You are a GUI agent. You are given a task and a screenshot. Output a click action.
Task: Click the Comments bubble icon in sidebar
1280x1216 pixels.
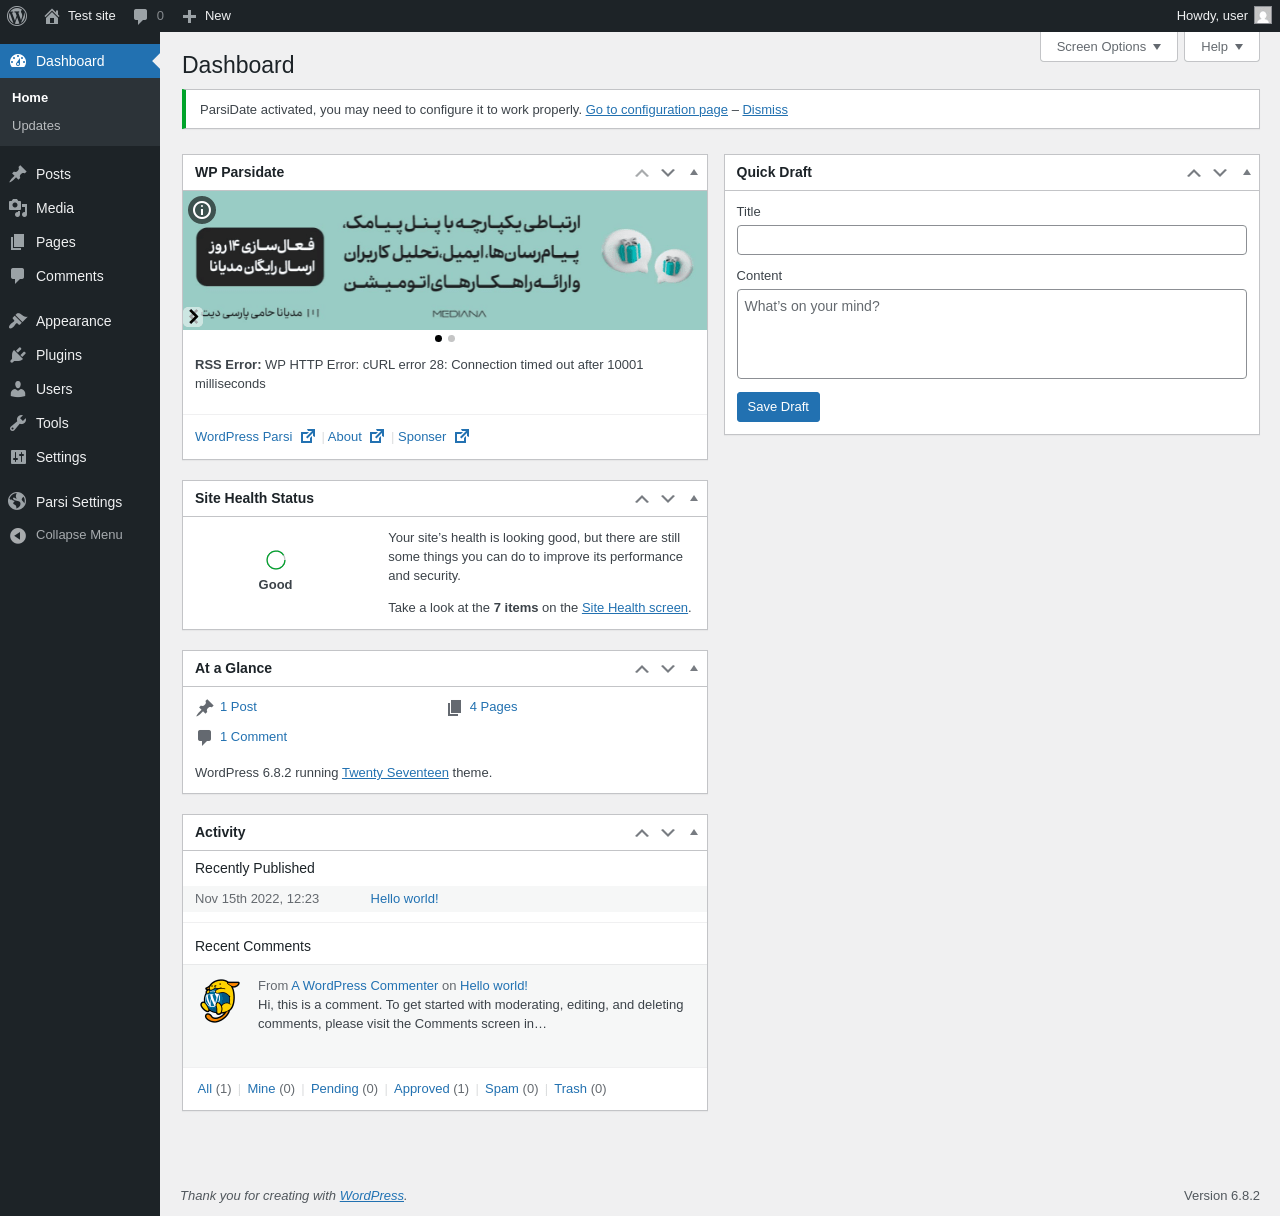point(18,276)
